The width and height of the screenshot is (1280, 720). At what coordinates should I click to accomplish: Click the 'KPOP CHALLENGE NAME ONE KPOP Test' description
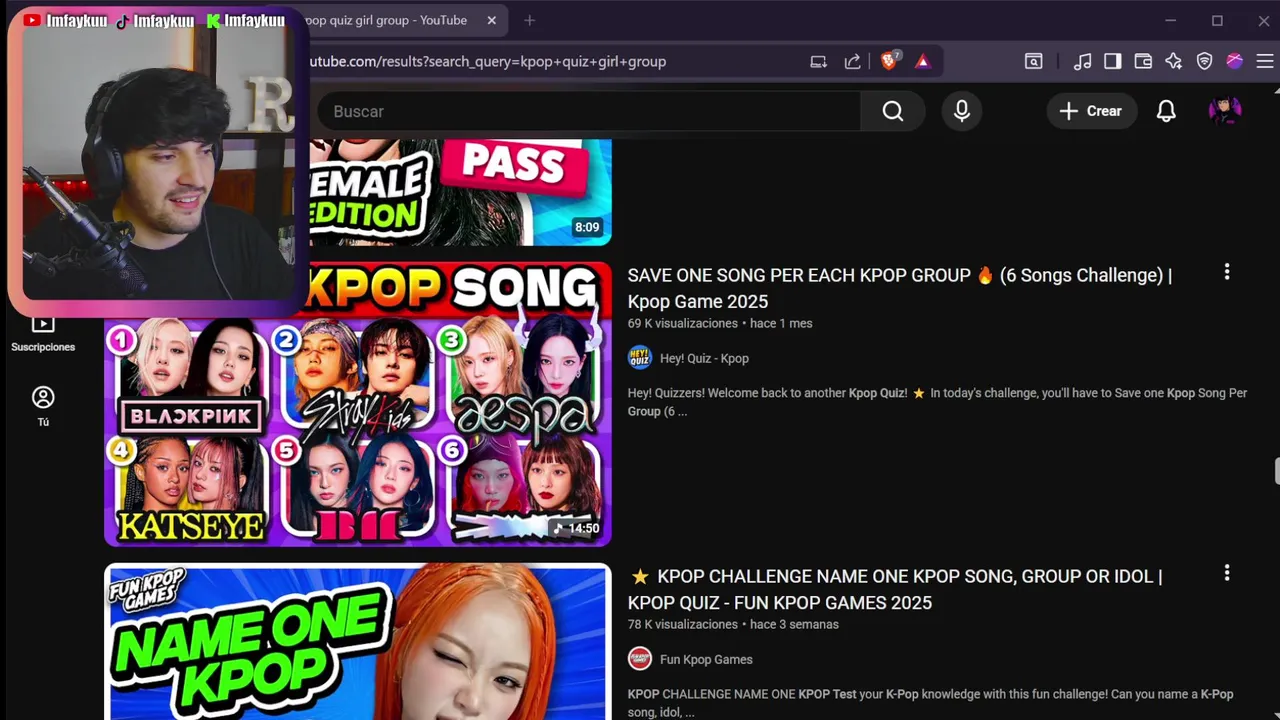pos(930,703)
